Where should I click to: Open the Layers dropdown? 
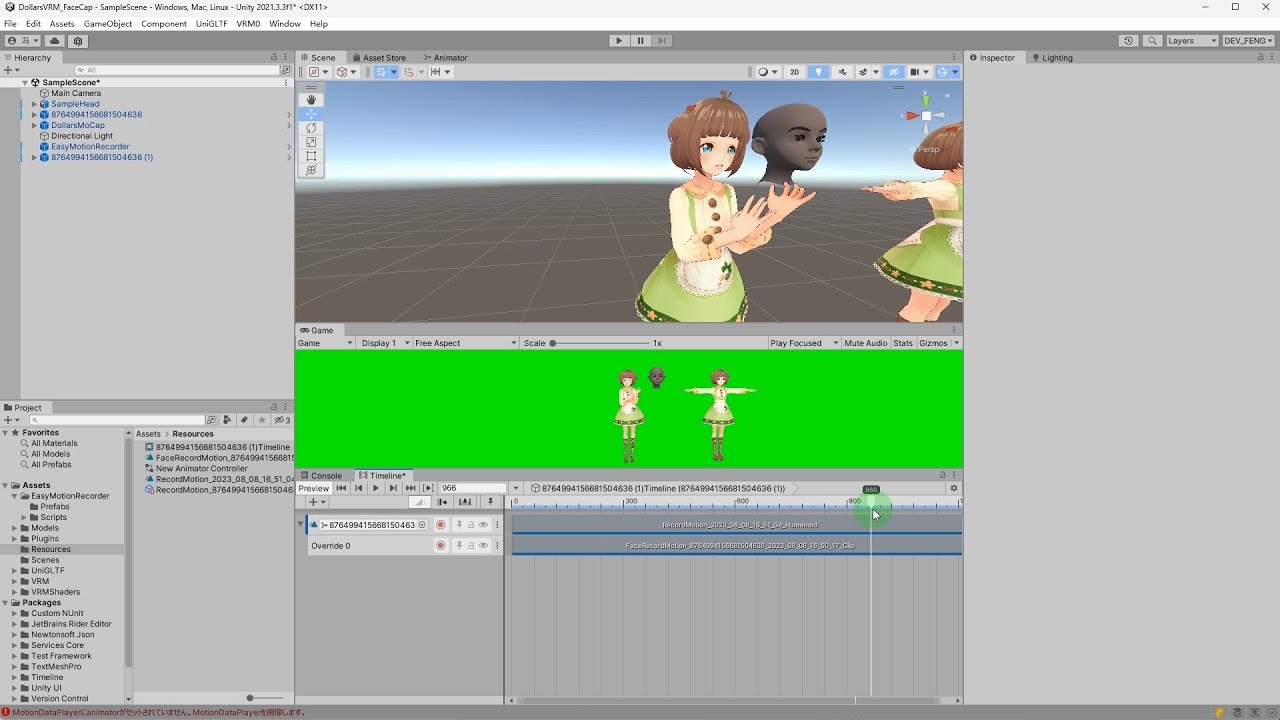point(1192,41)
